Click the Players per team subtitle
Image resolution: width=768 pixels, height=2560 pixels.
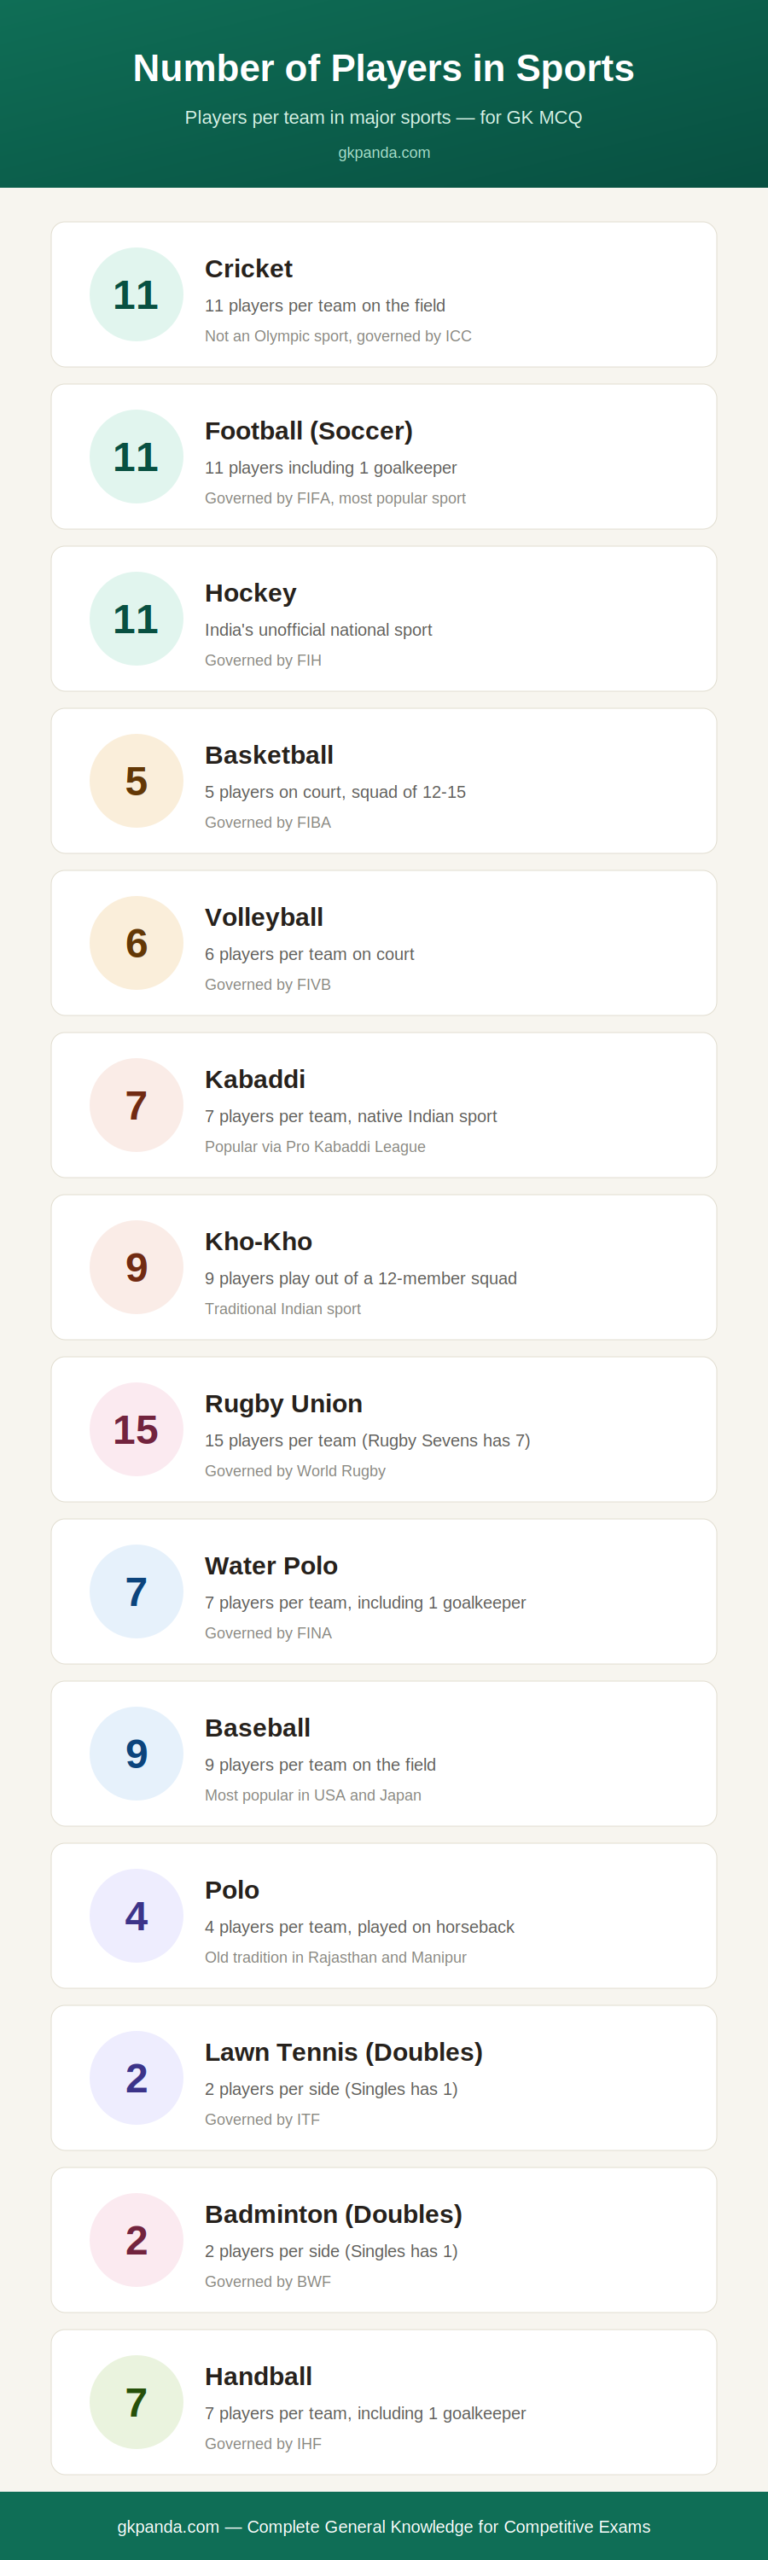pyautogui.click(x=384, y=117)
